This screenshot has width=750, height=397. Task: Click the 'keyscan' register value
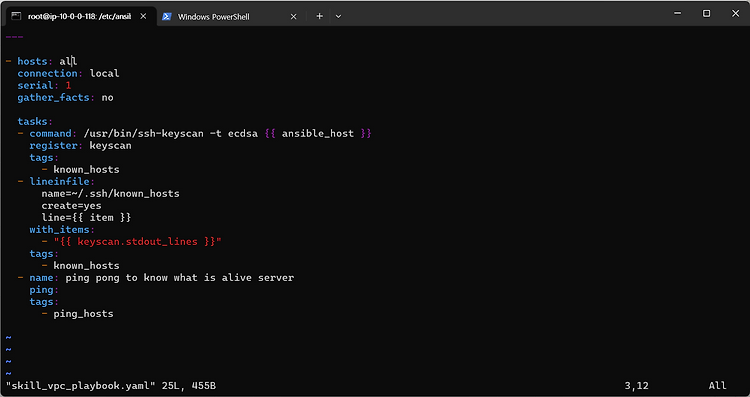[110, 145]
